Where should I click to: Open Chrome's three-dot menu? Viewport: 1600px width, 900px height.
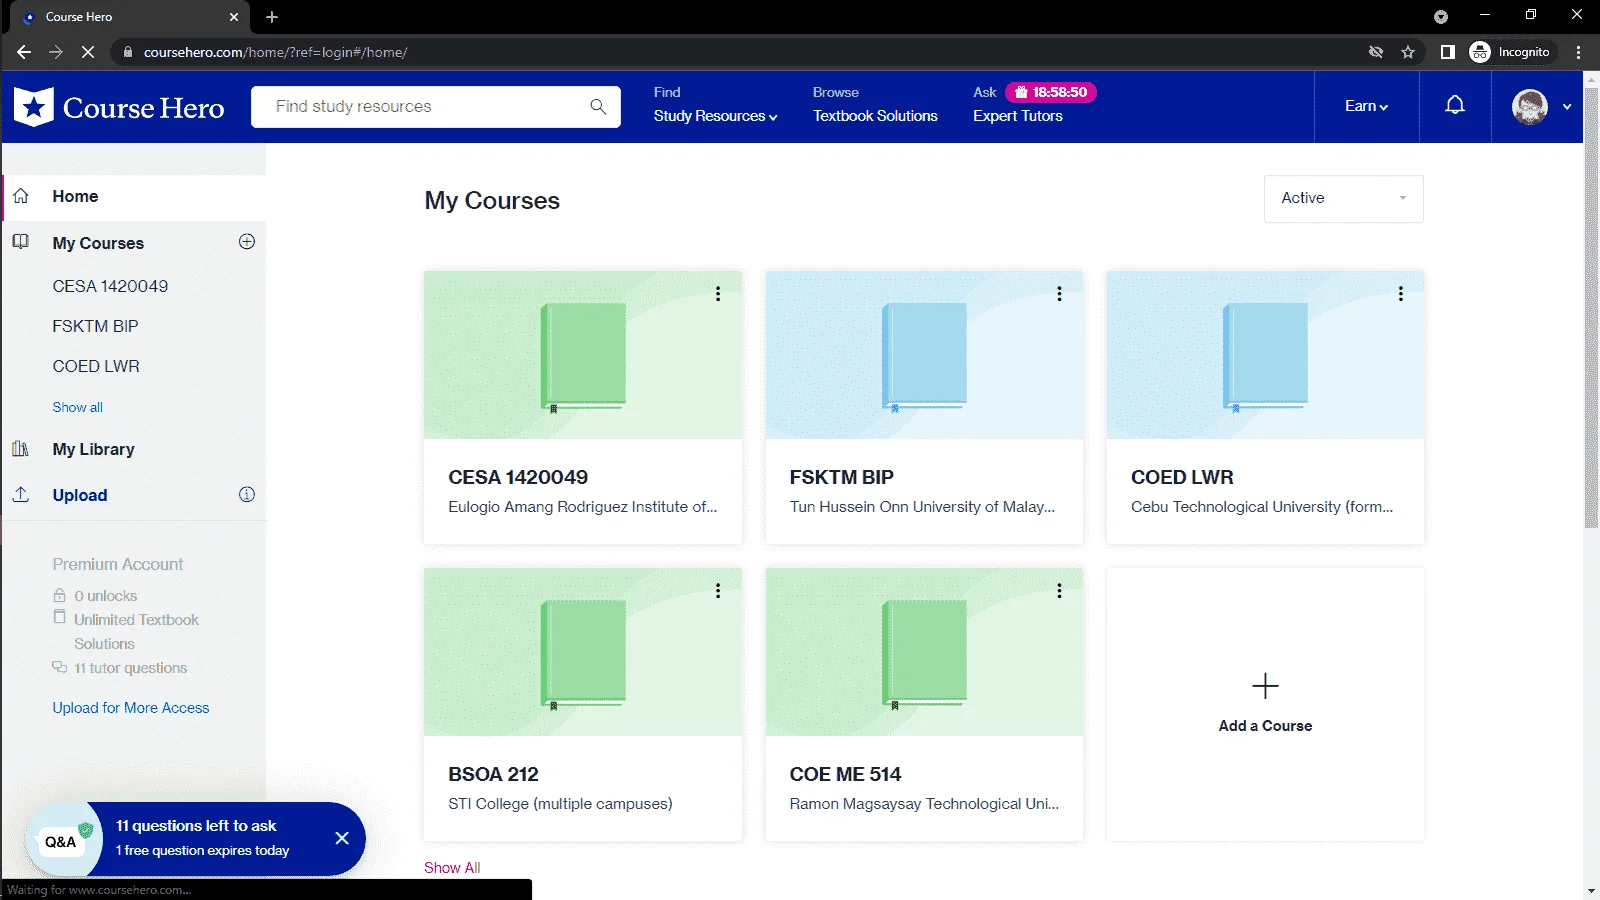pyautogui.click(x=1578, y=52)
